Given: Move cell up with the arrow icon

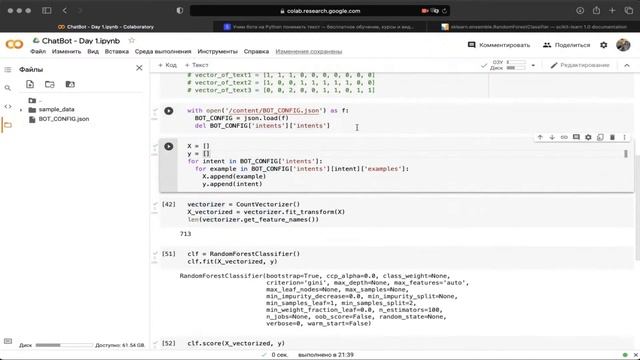Looking at the screenshot, I should point(540,137).
